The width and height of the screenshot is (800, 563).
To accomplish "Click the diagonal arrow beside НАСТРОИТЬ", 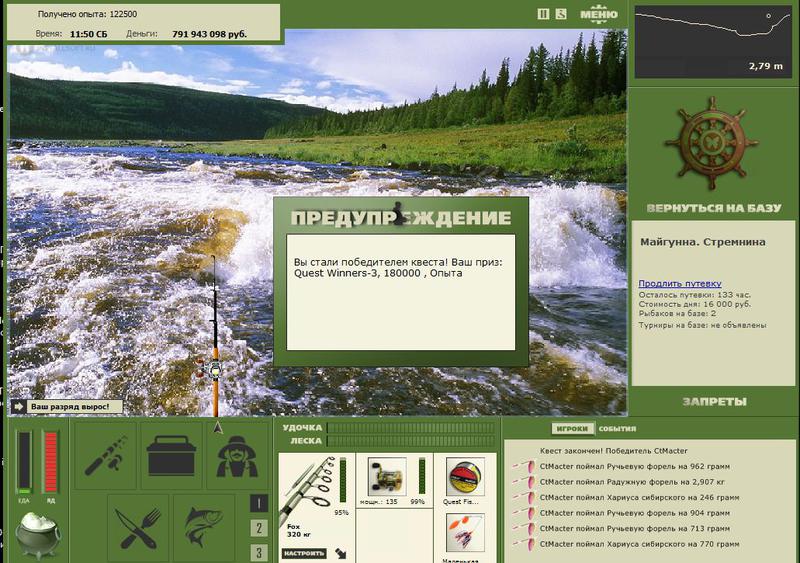I will click(x=341, y=553).
